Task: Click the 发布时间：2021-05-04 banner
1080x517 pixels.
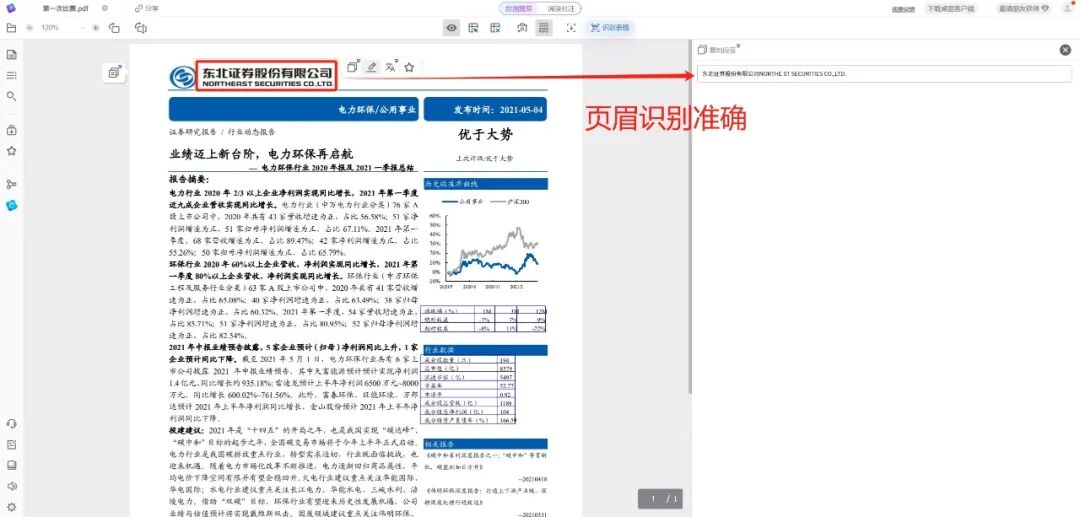Action: click(x=486, y=109)
